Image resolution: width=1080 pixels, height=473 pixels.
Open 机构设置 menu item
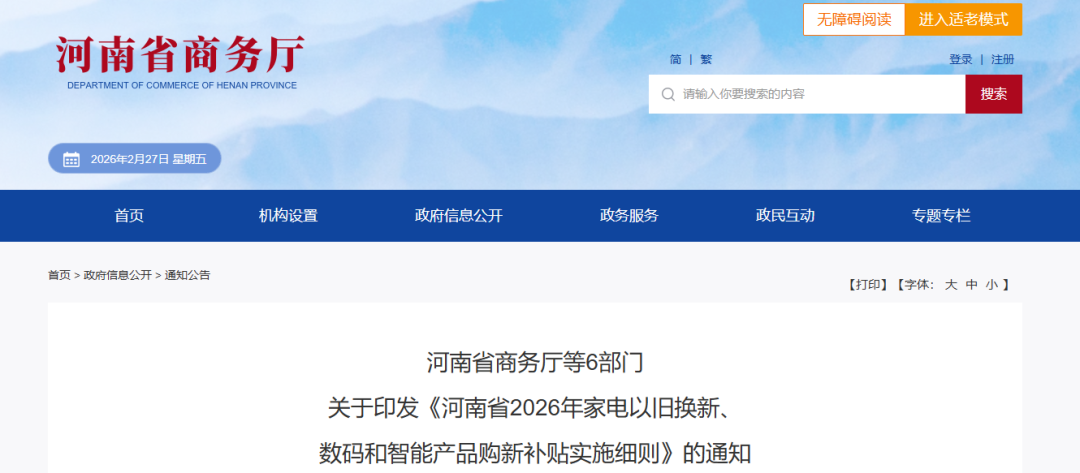(288, 216)
